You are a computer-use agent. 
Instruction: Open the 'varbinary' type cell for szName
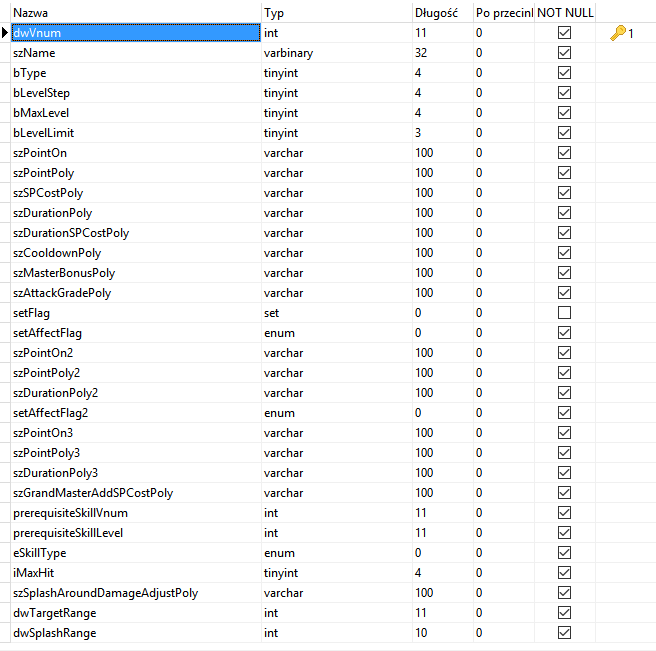coord(337,53)
